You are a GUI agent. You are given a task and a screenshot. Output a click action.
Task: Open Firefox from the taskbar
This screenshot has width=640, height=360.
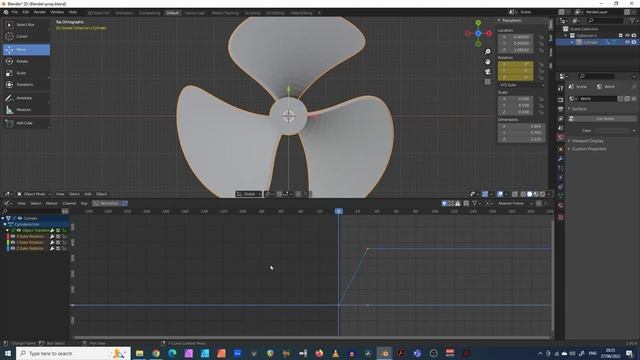click(x=319, y=353)
